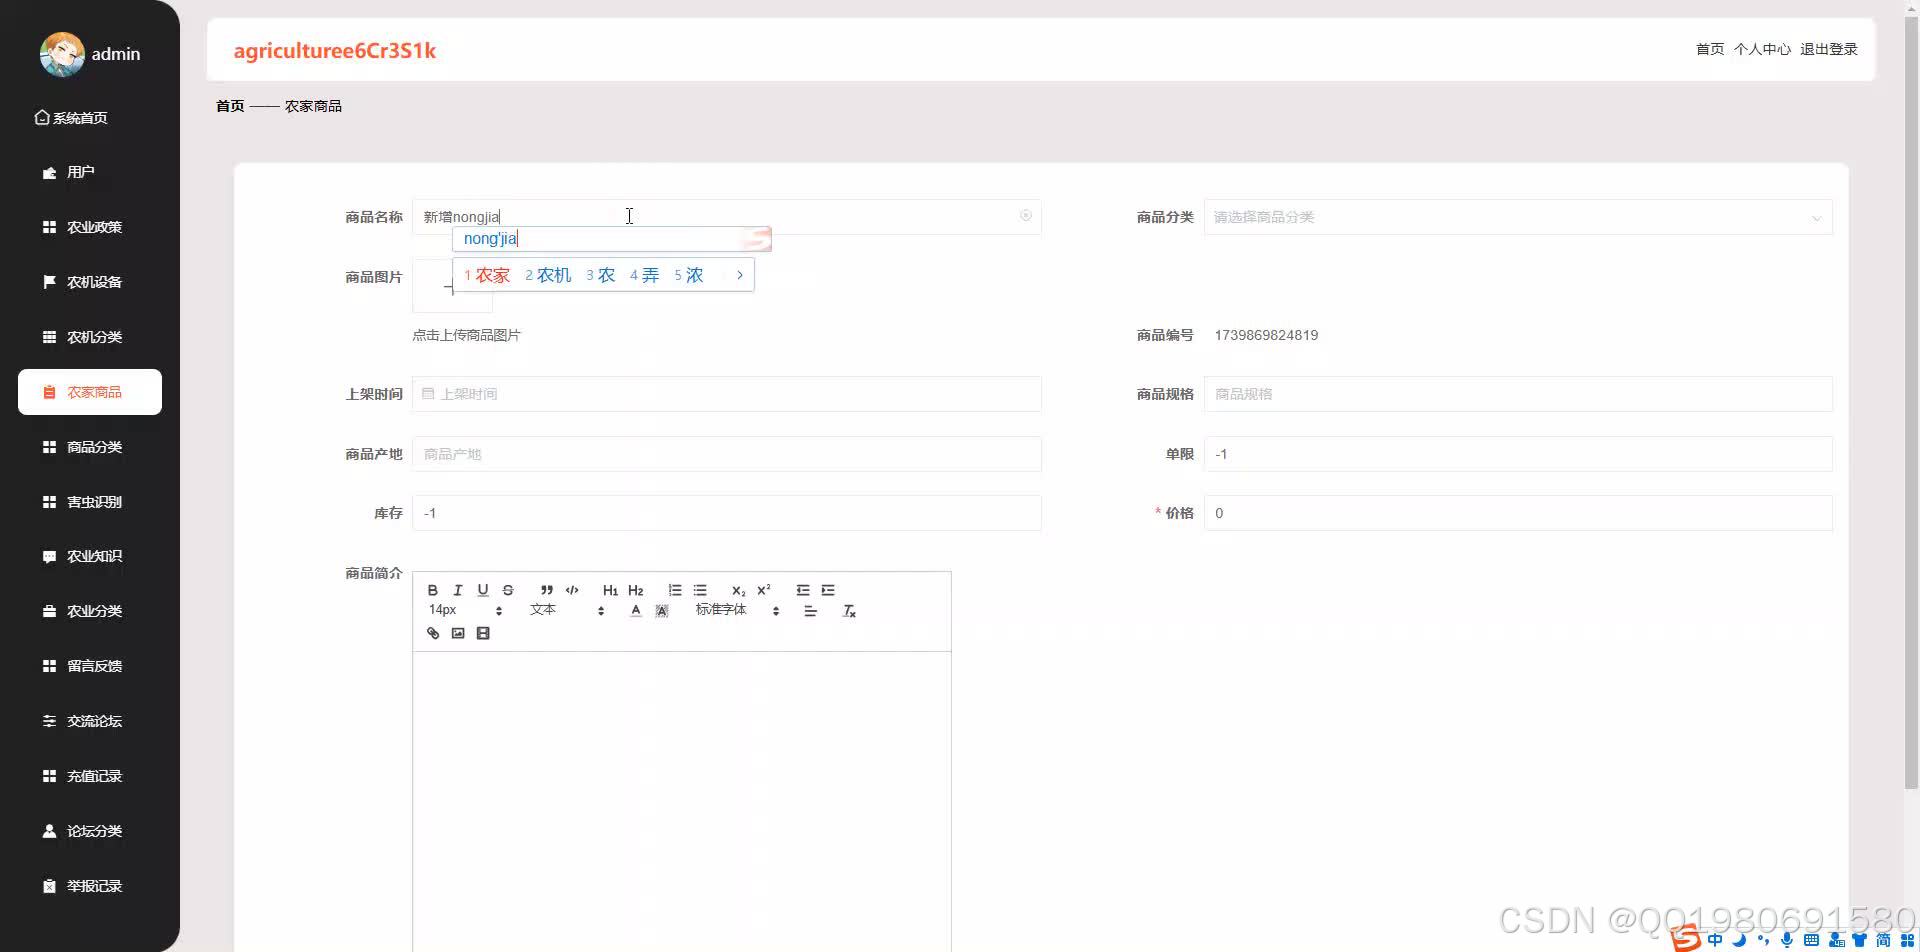Open the 害虫识别 sidebar menu
Screen dimensions: 1920x952
pos(90,502)
